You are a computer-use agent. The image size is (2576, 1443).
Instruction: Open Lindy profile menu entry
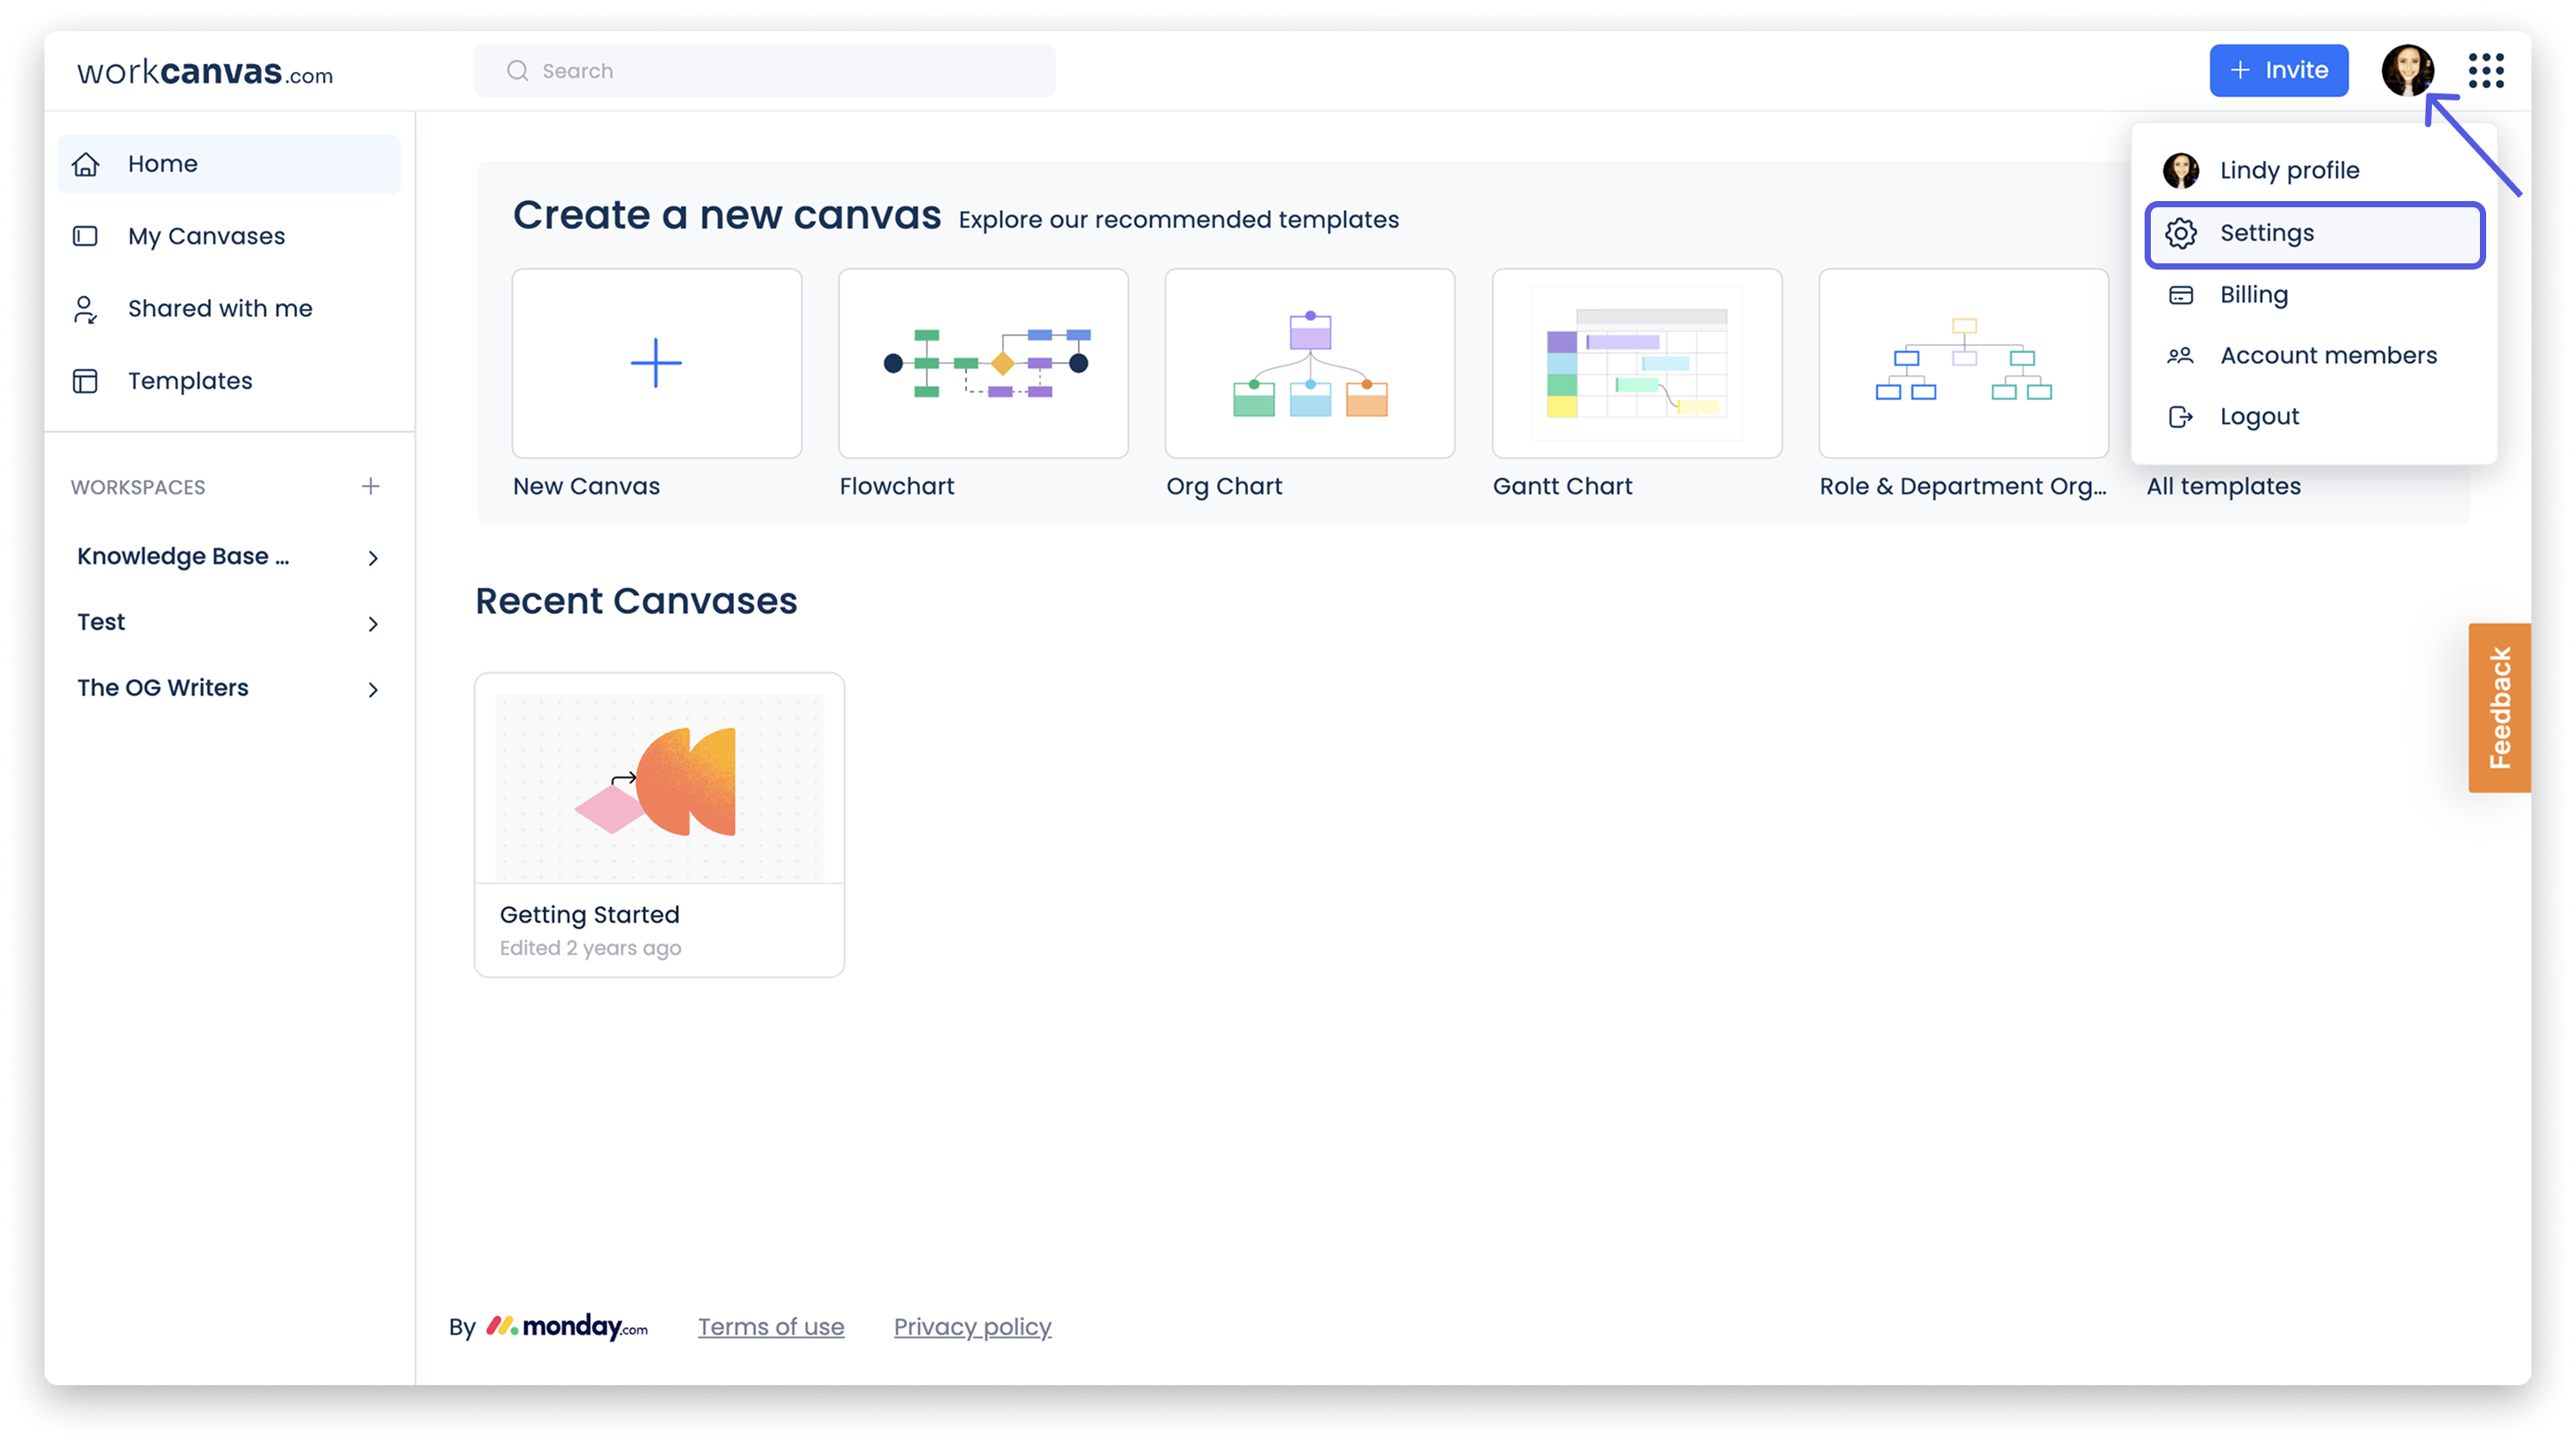click(2288, 171)
